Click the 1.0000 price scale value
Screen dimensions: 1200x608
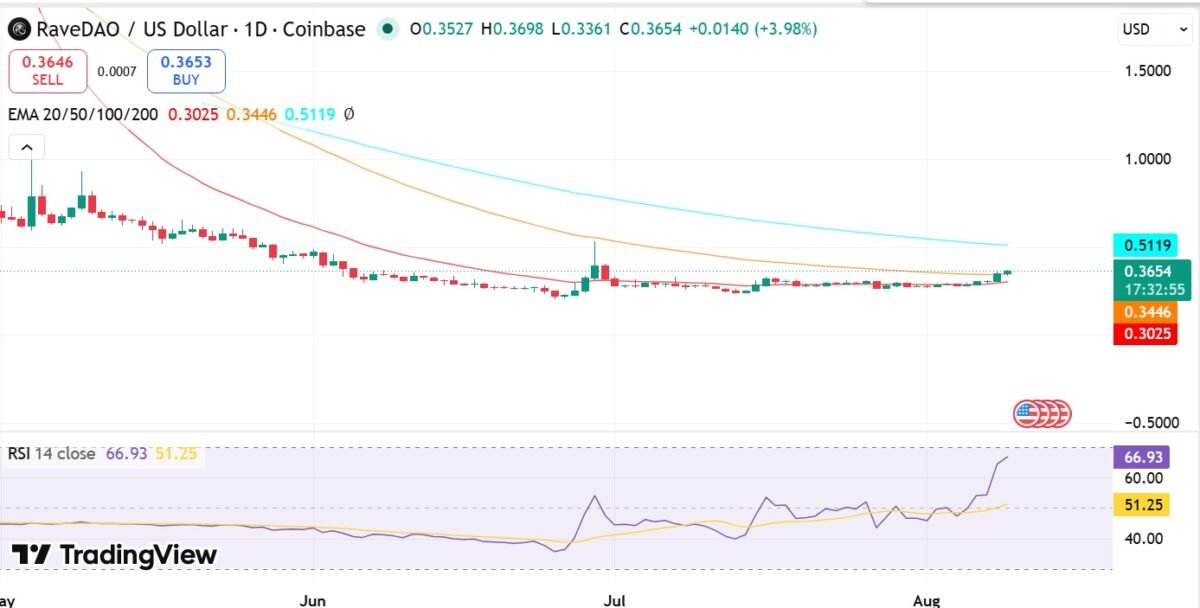pos(1146,159)
